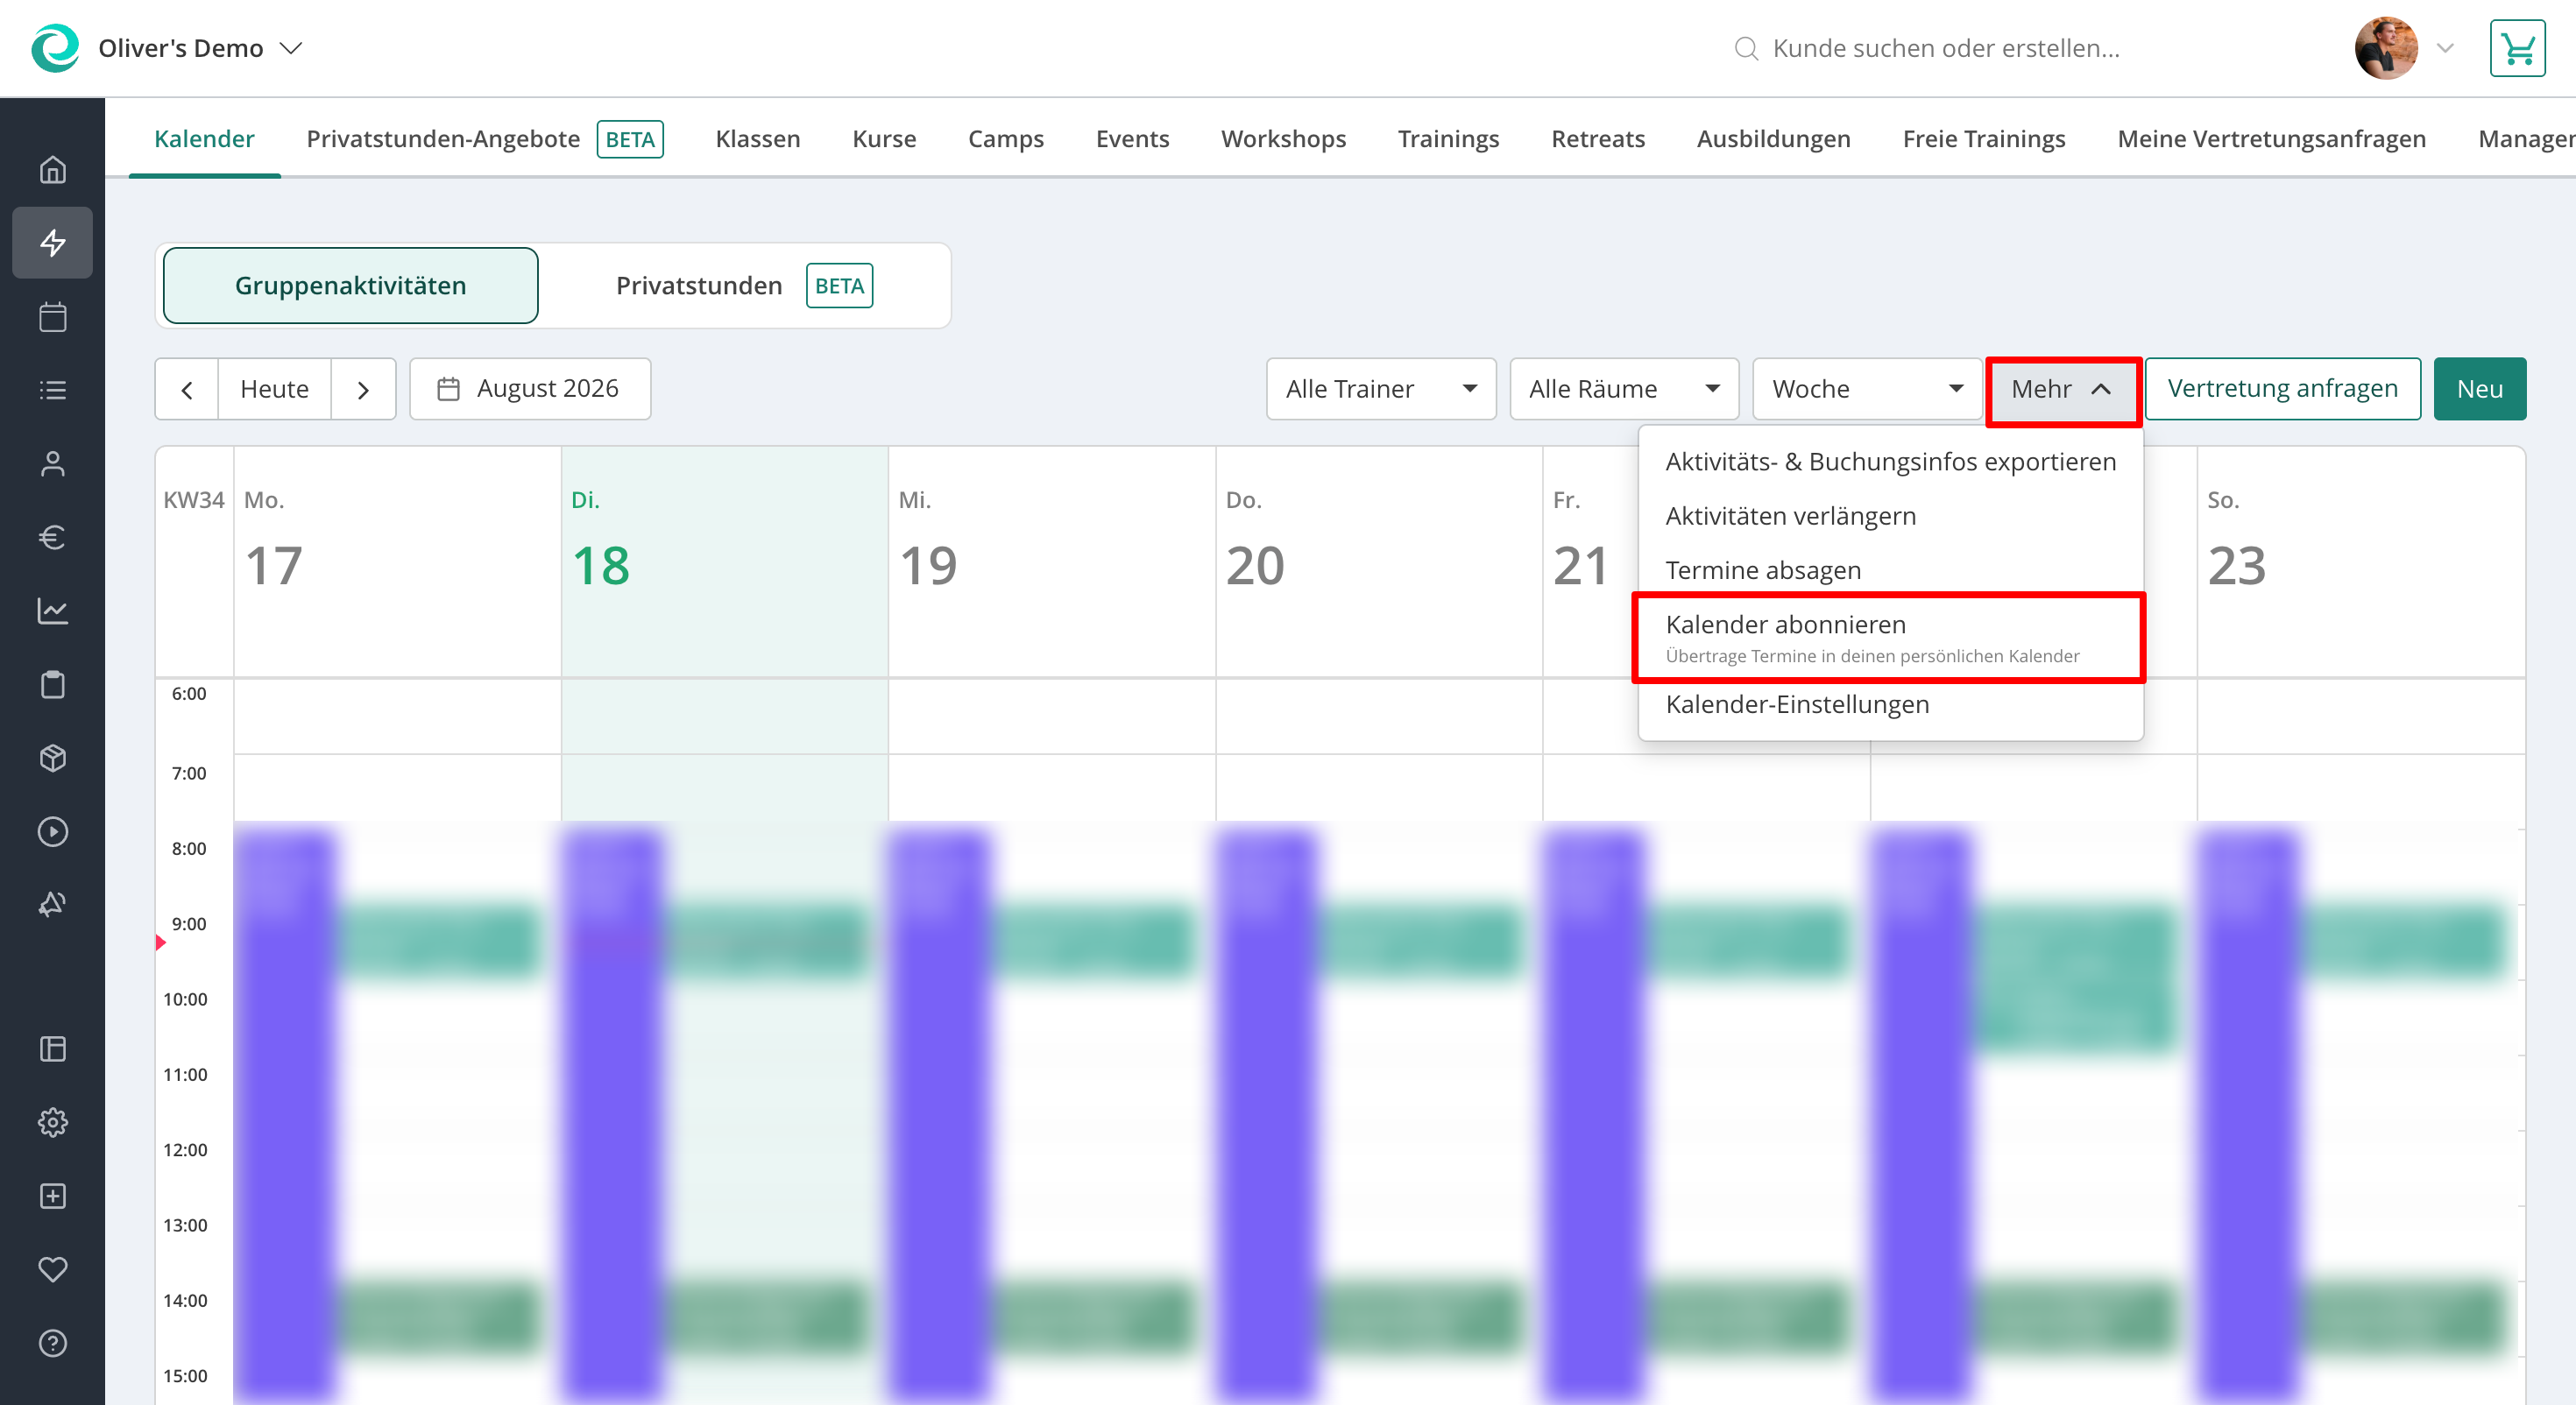Open the Alle Trainer dropdown
The height and width of the screenshot is (1405, 2576).
coord(1381,389)
